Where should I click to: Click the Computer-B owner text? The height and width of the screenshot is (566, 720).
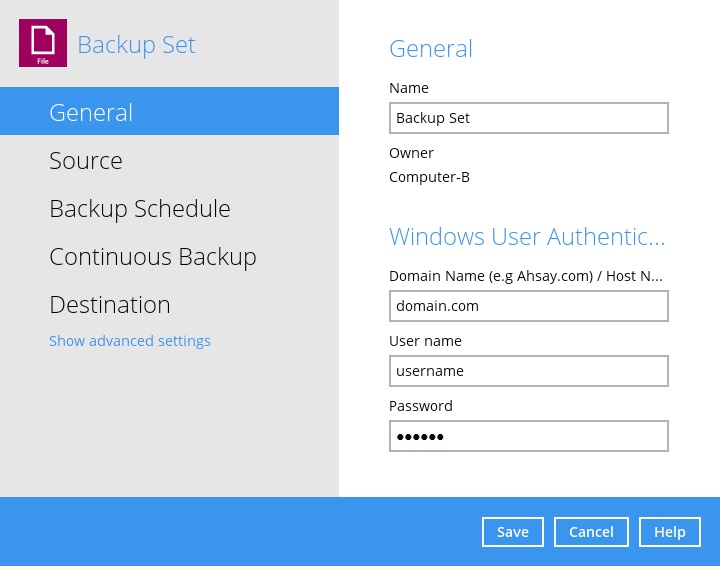(429, 177)
